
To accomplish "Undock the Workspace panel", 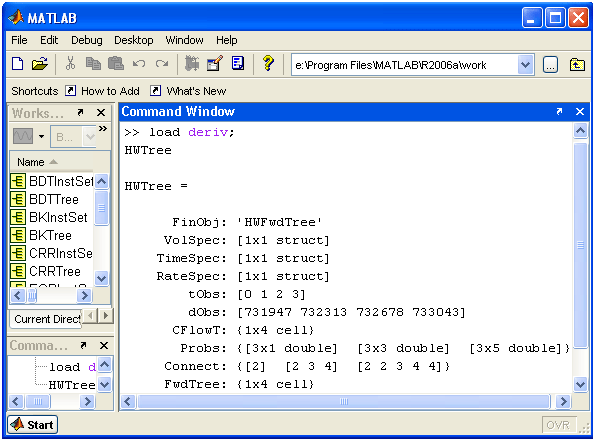I will click(80, 112).
